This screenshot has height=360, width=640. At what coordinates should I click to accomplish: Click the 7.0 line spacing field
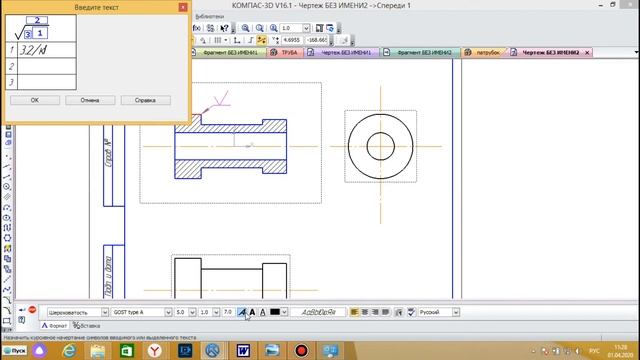(228, 312)
